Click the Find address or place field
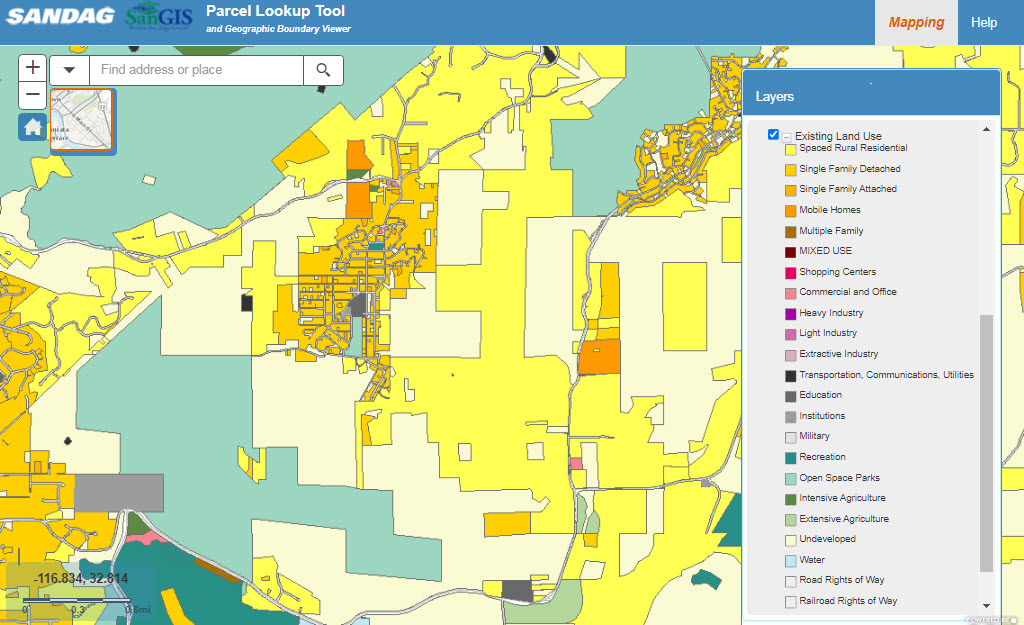The height and width of the screenshot is (625, 1024). 196,70
